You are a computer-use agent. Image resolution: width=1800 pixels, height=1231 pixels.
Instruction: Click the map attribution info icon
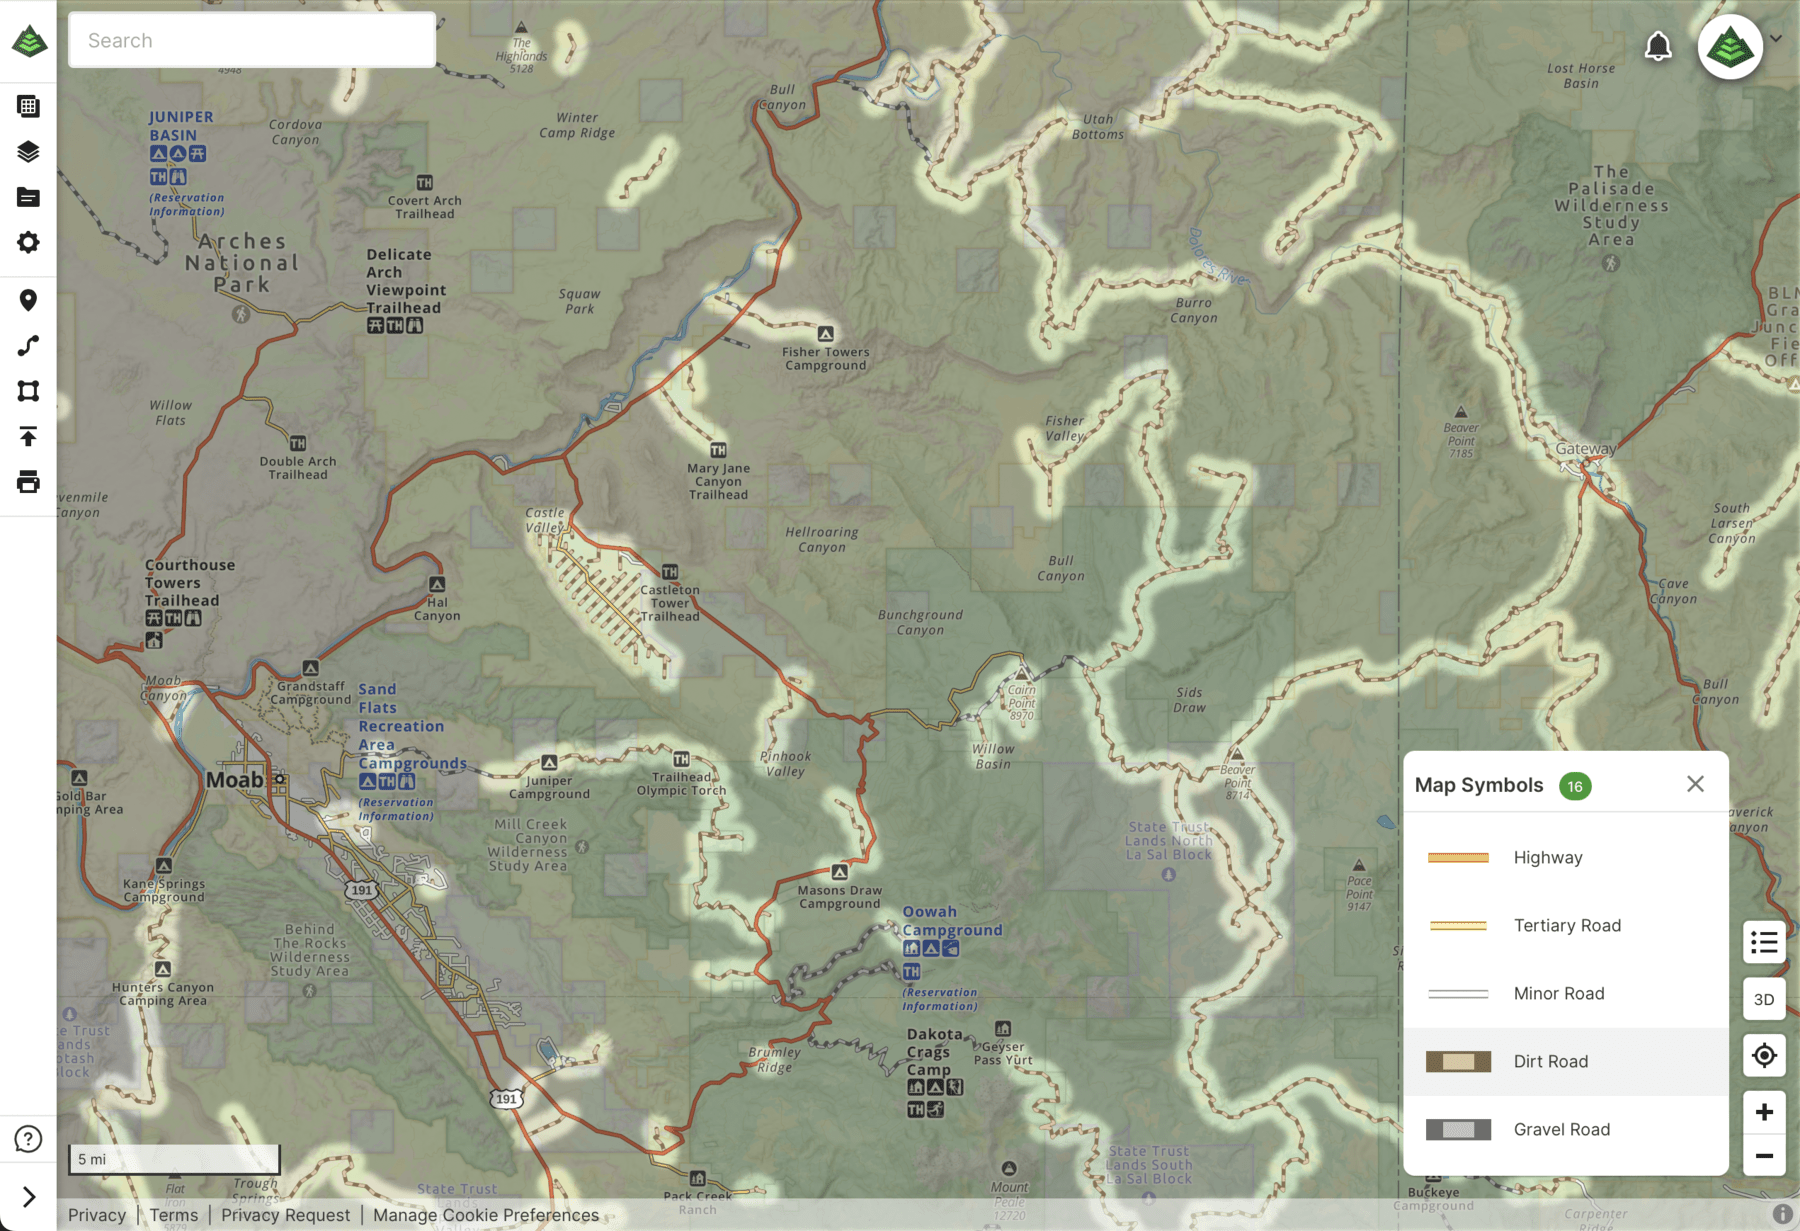[1782, 1214]
